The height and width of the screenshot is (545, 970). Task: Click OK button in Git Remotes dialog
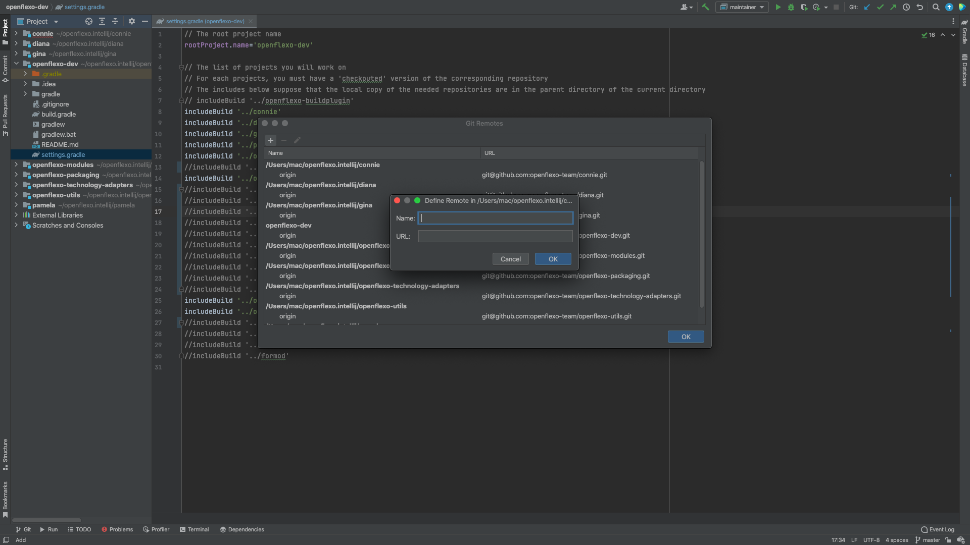coord(685,337)
